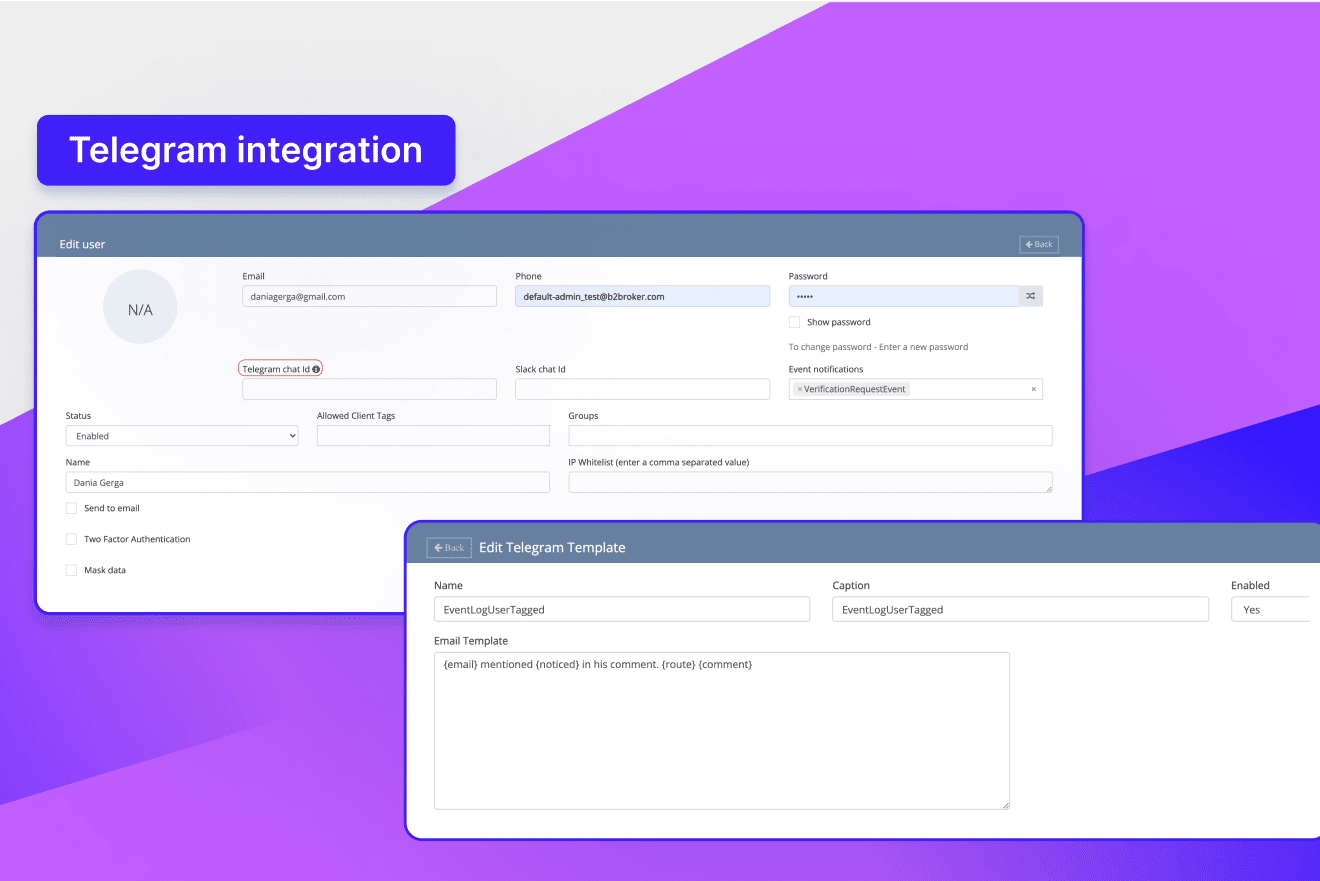Click the Password input field
This screenshot has height=881, width=1320.
click(904, 296)
